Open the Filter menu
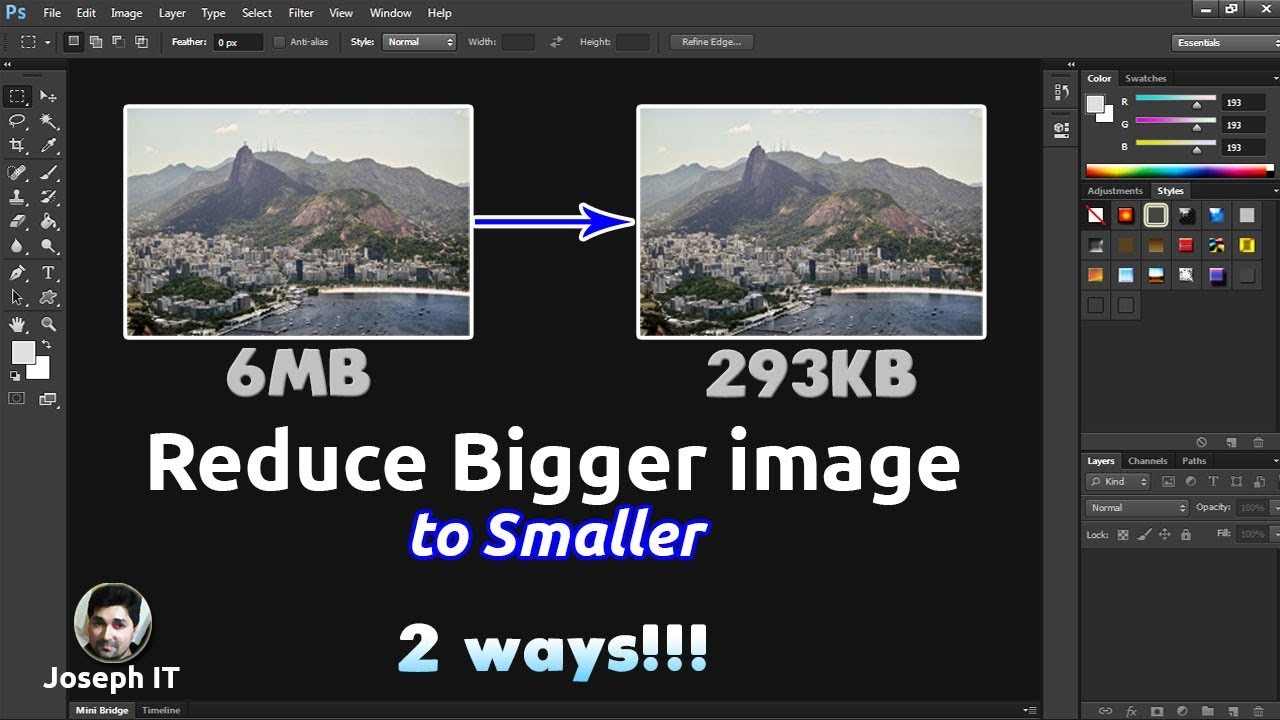Viewport: 1280px width, 720px height. coord(301,13)
